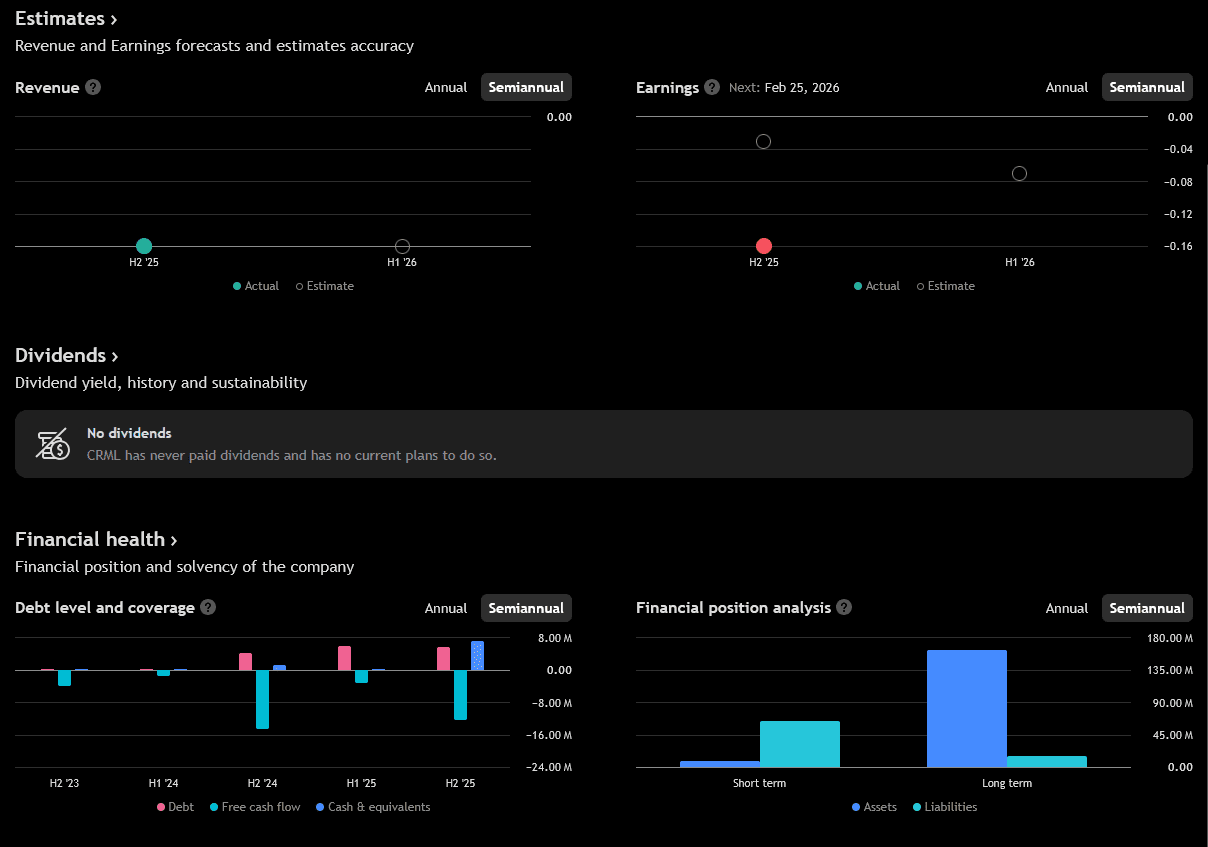Open Financial position analysis help icon
The image size is (1208, 847).
(844, 607)
